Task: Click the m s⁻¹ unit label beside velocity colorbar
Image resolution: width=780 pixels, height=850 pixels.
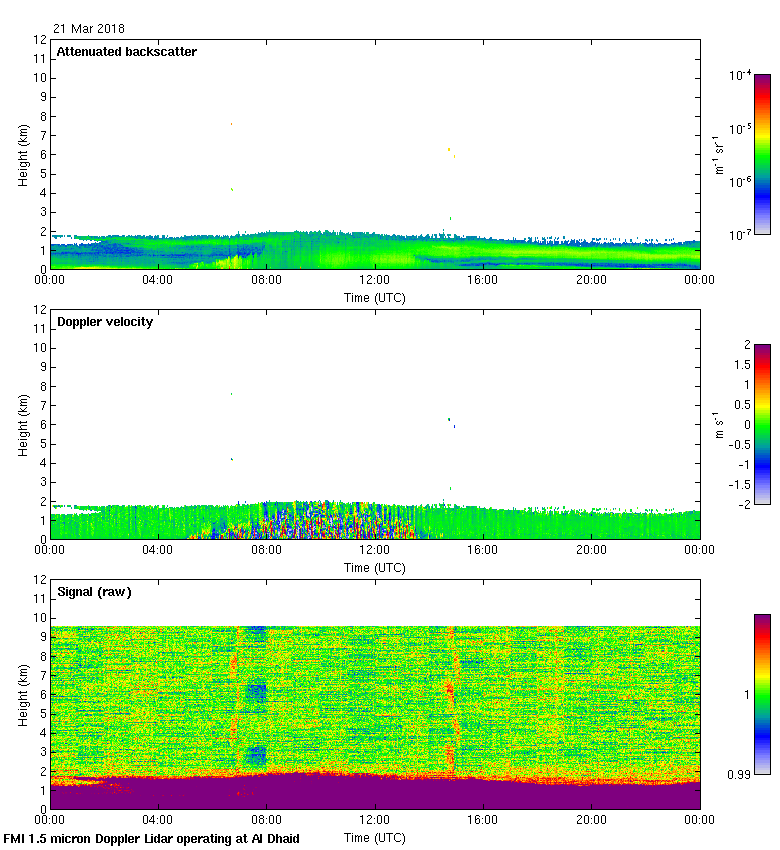Action: point(718,425)
